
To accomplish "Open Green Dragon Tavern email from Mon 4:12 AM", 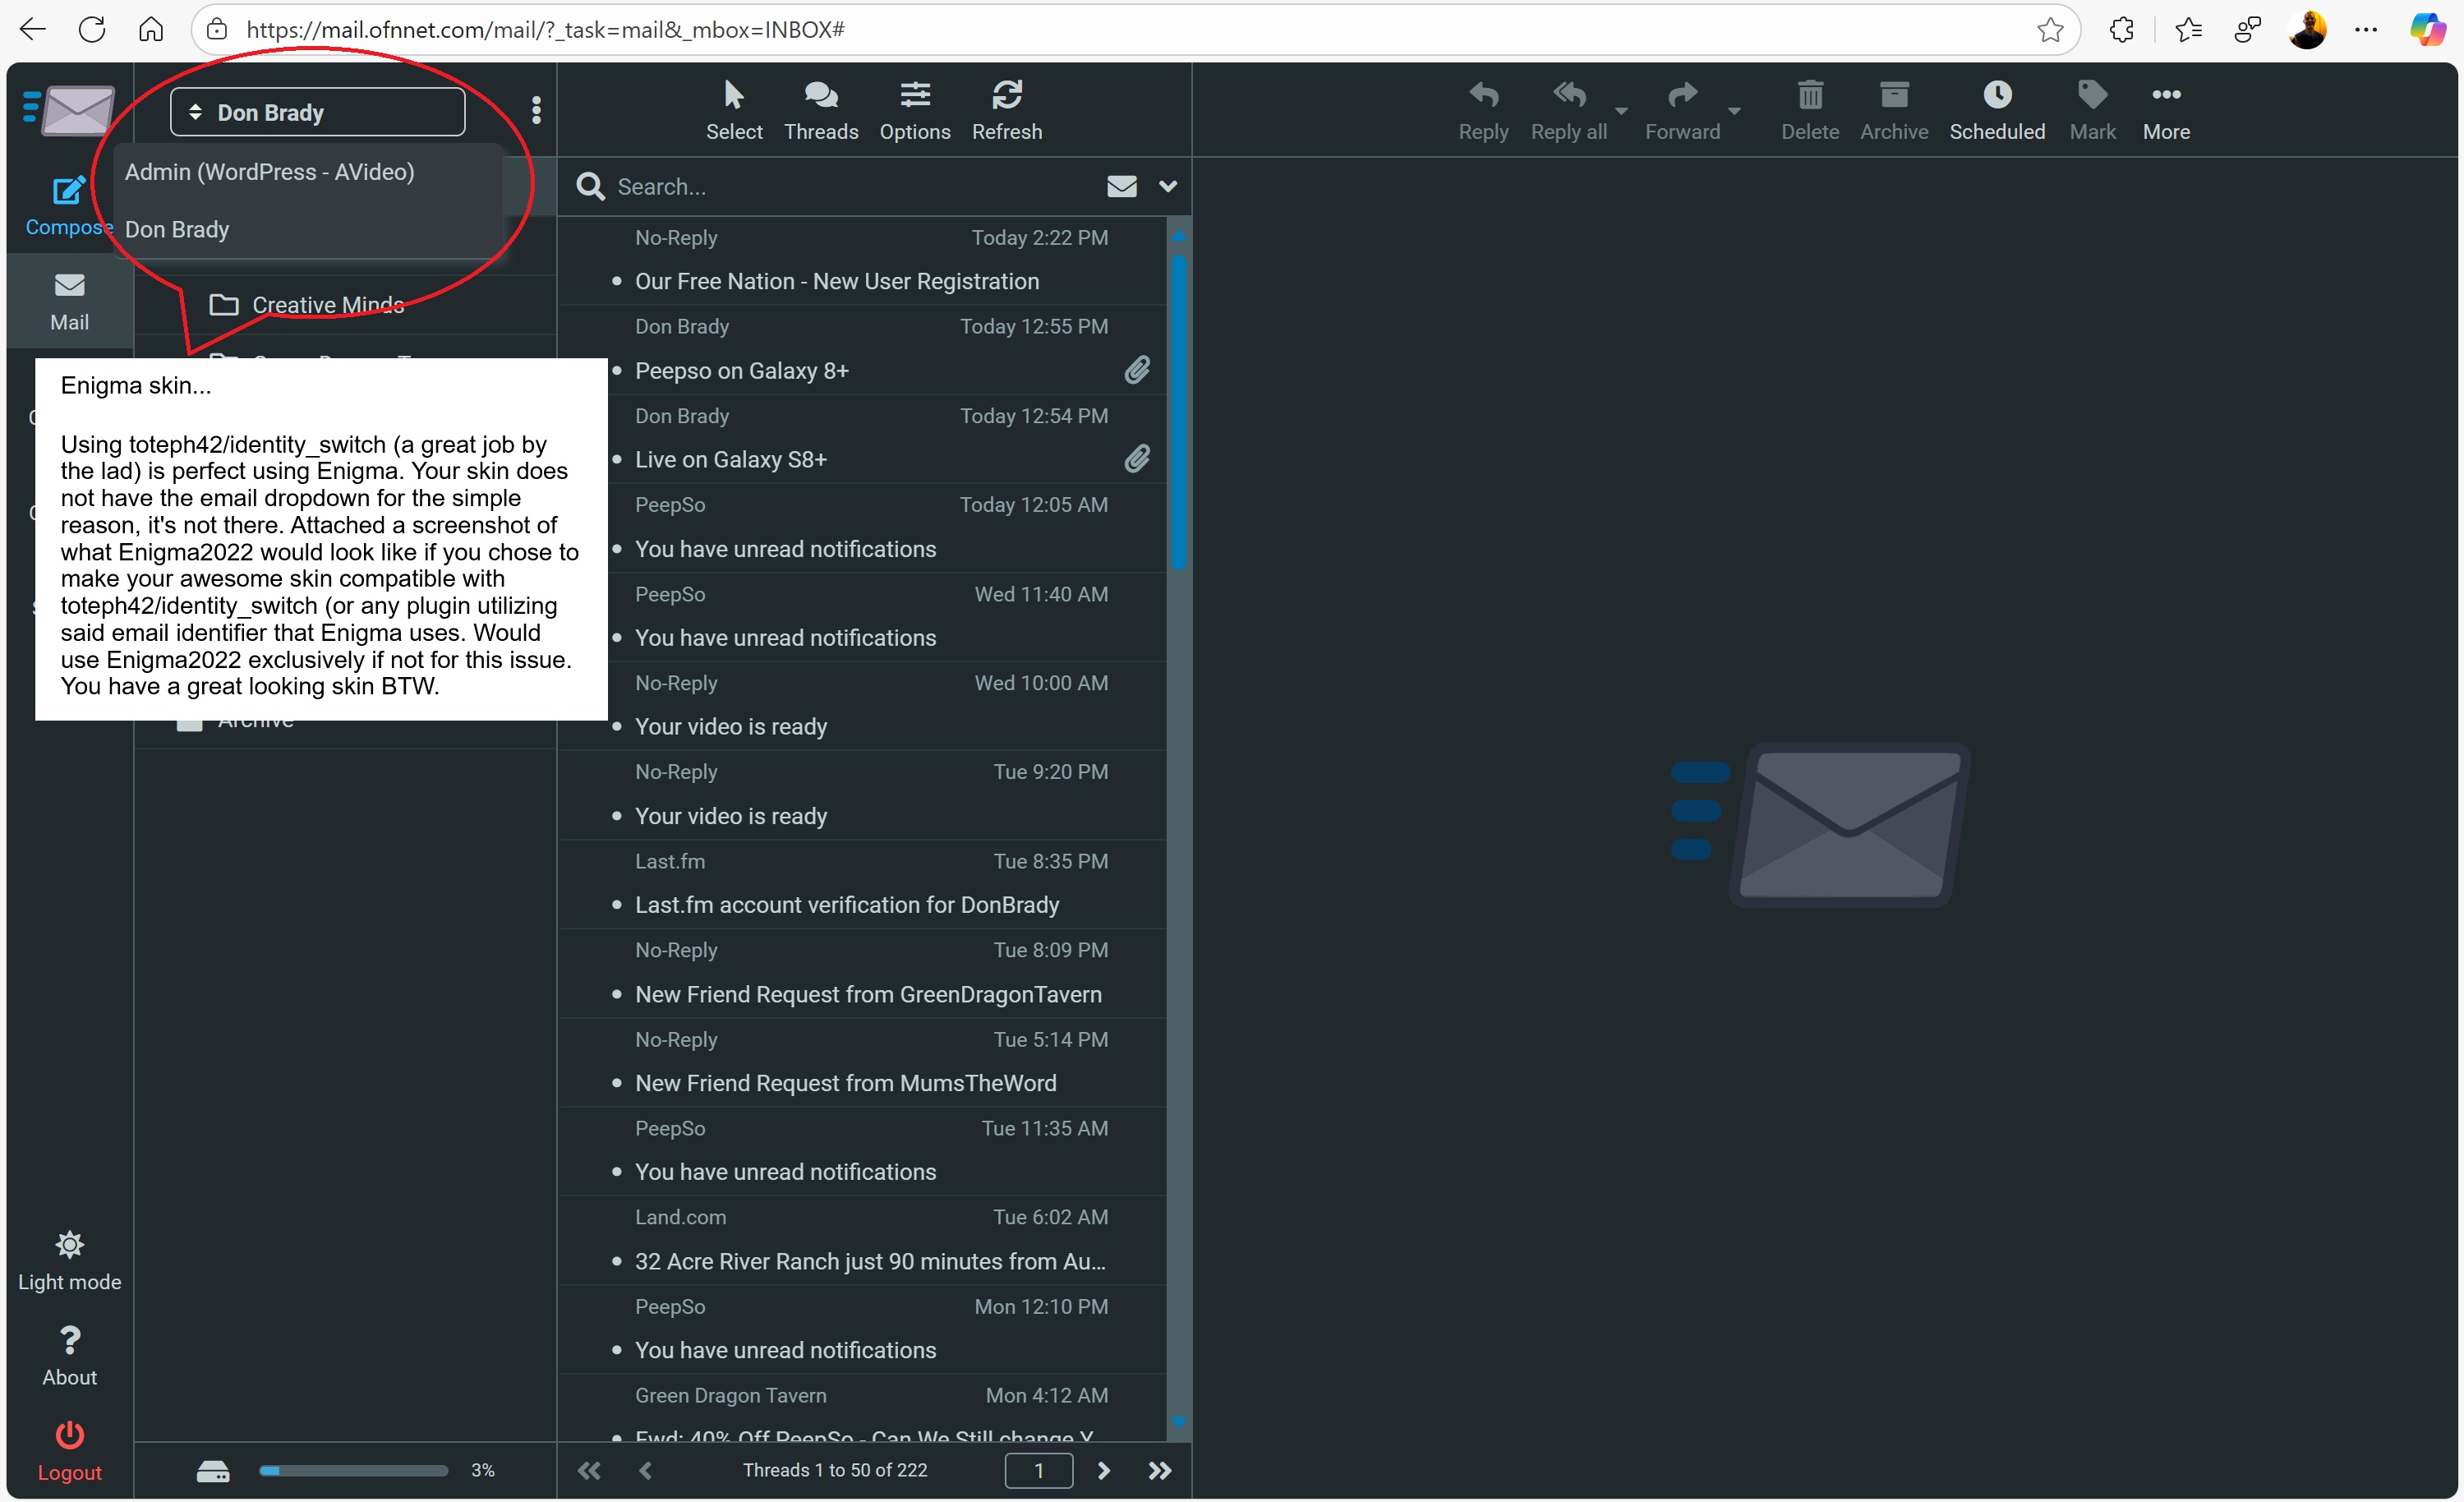I will (x=863, y=1410).
